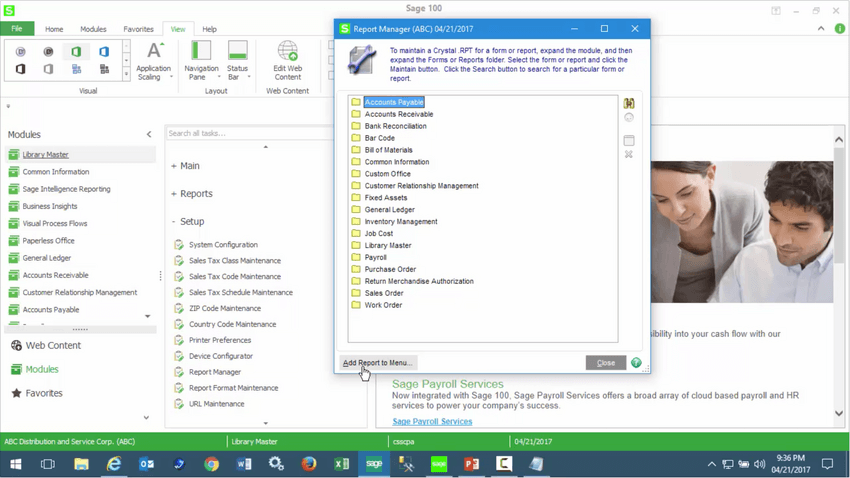850x478 pixels.
Task: Toggle the Status Bar layout icon
Action: 237,50
